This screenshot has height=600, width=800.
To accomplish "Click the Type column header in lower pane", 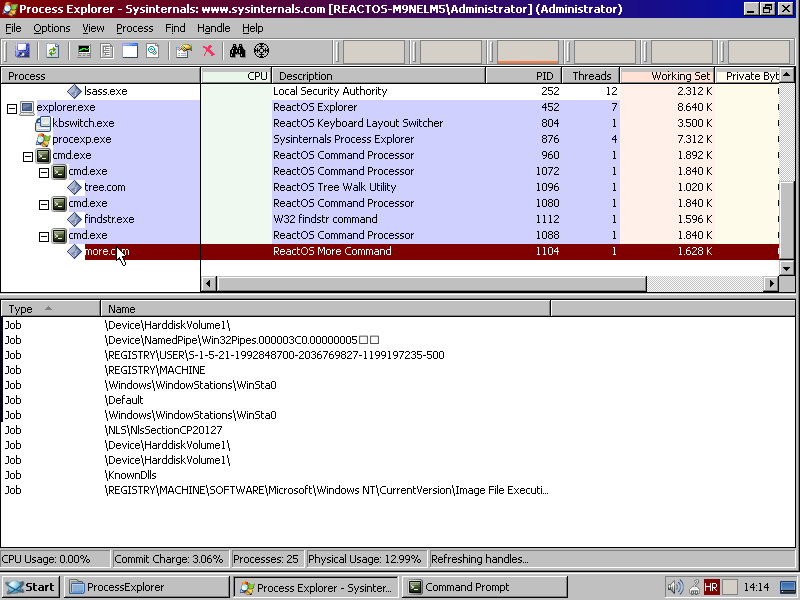I will 50,309.
